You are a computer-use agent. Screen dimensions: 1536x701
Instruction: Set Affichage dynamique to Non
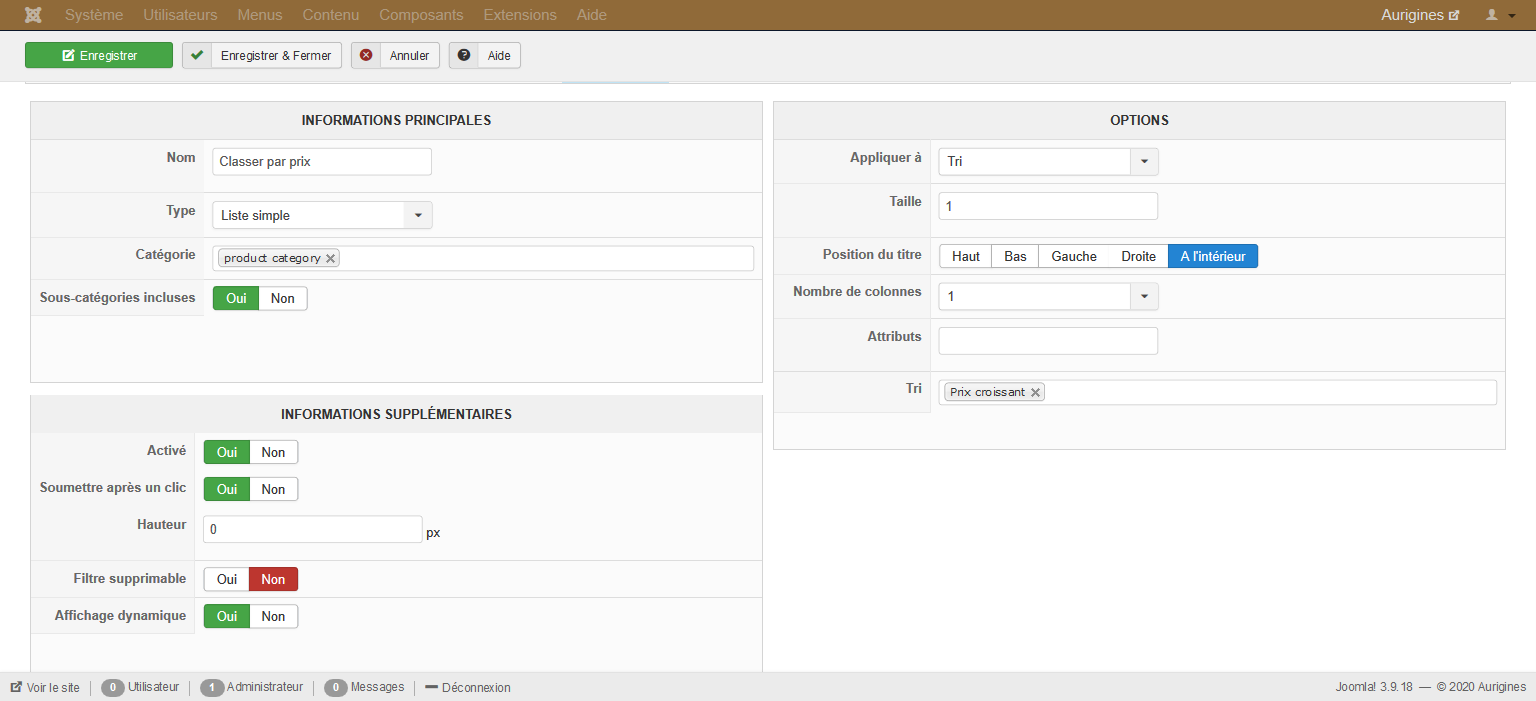[274, 616]
